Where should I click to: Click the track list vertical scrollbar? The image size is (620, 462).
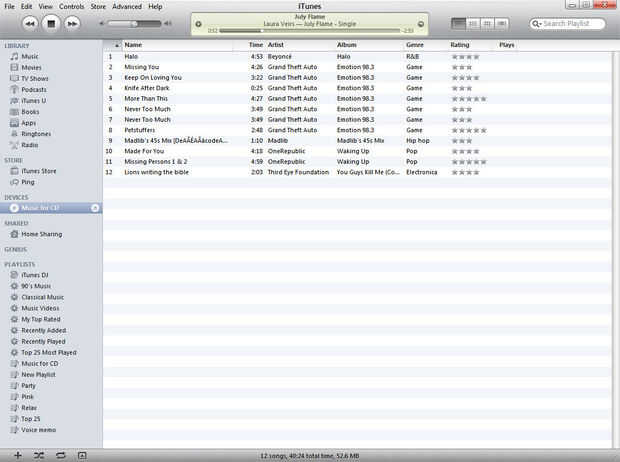[616, 249]
